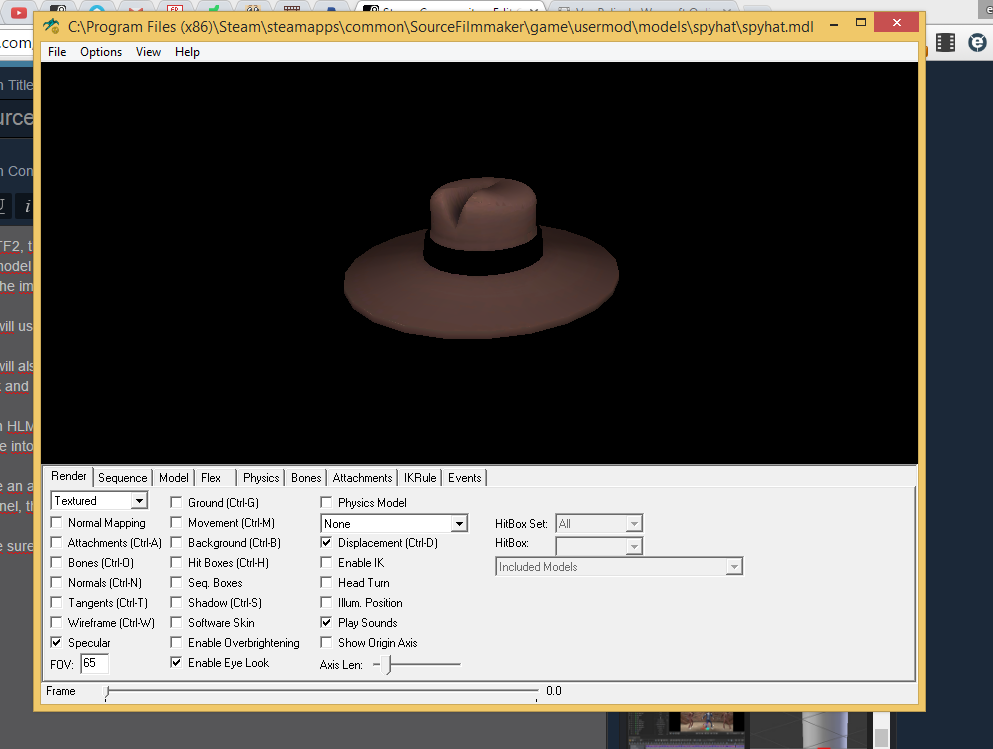Open the Help menu
Viewport: 993px width, 749px height.
[187, 52]
